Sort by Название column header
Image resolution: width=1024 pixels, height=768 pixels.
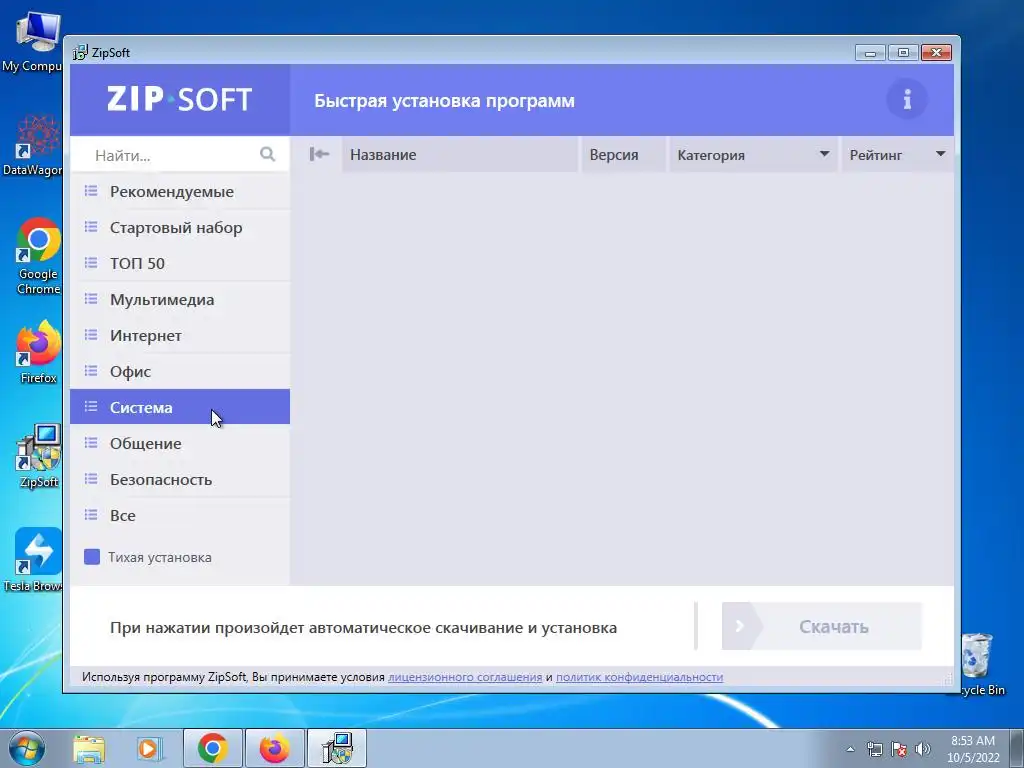tap(460, 155)
